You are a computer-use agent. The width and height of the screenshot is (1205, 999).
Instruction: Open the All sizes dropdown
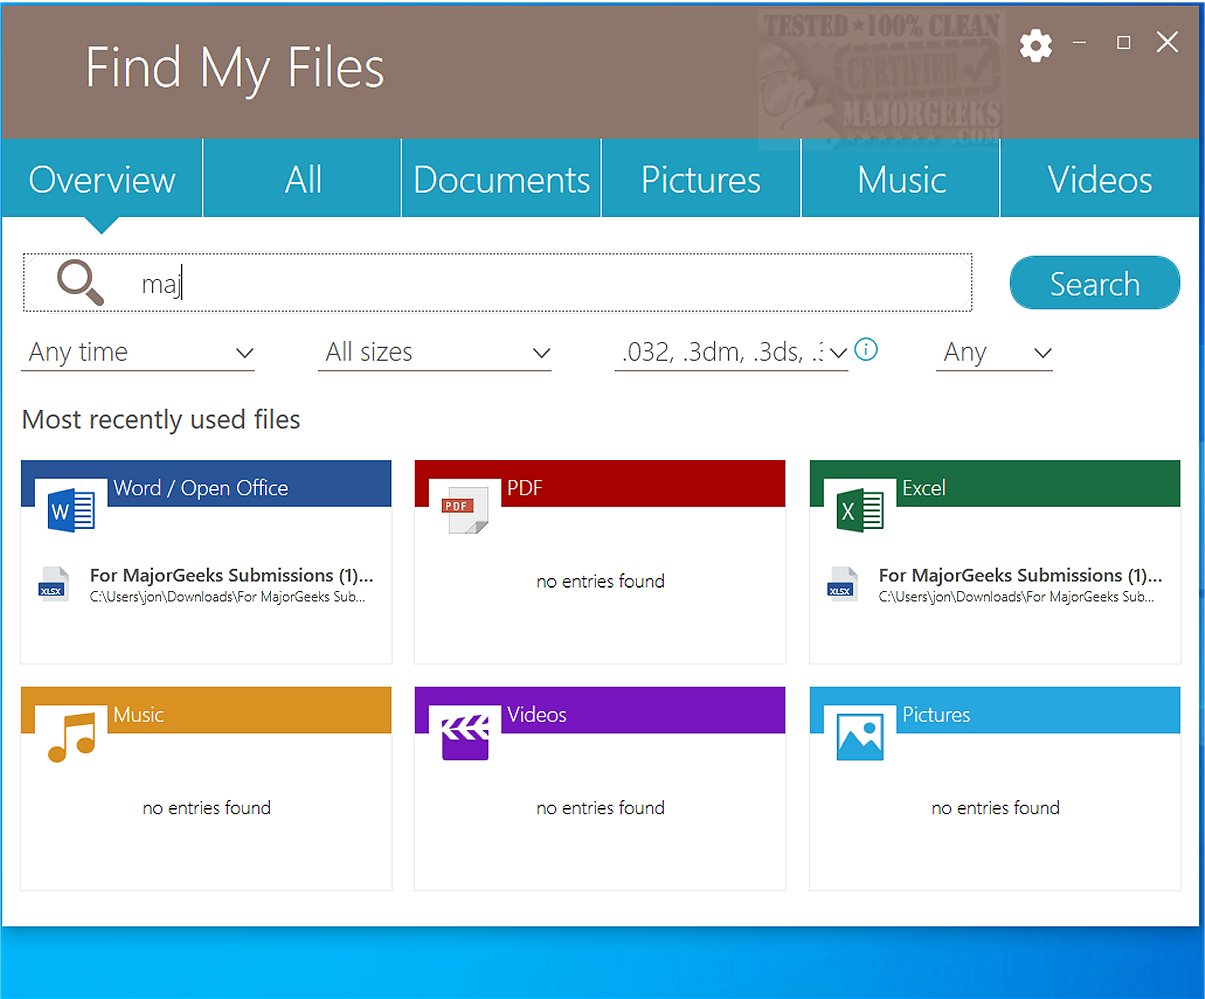pyautogui.click(x=434, y=353)
